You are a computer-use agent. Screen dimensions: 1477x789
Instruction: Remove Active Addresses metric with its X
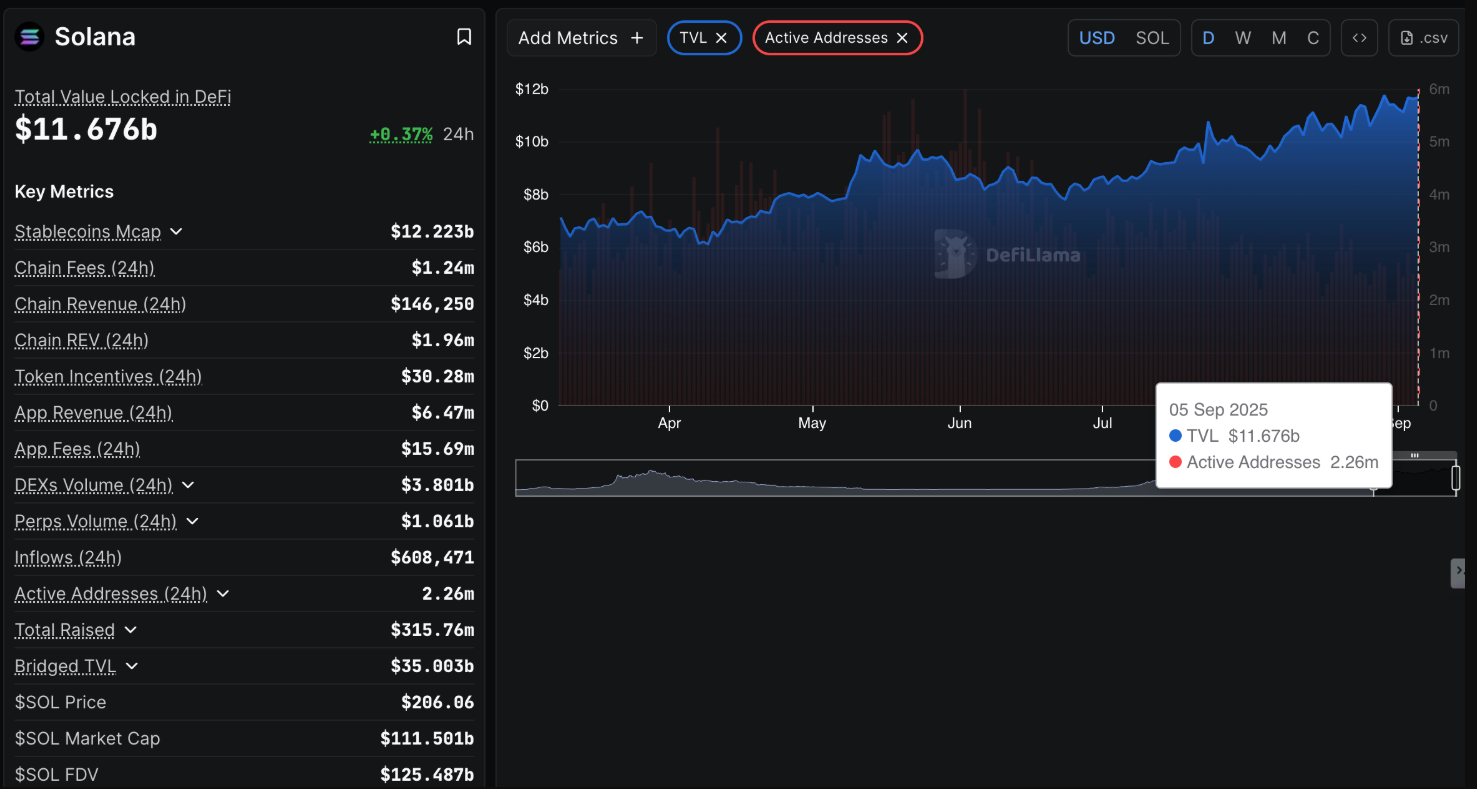pyautogui.click(x=902, y=38)
